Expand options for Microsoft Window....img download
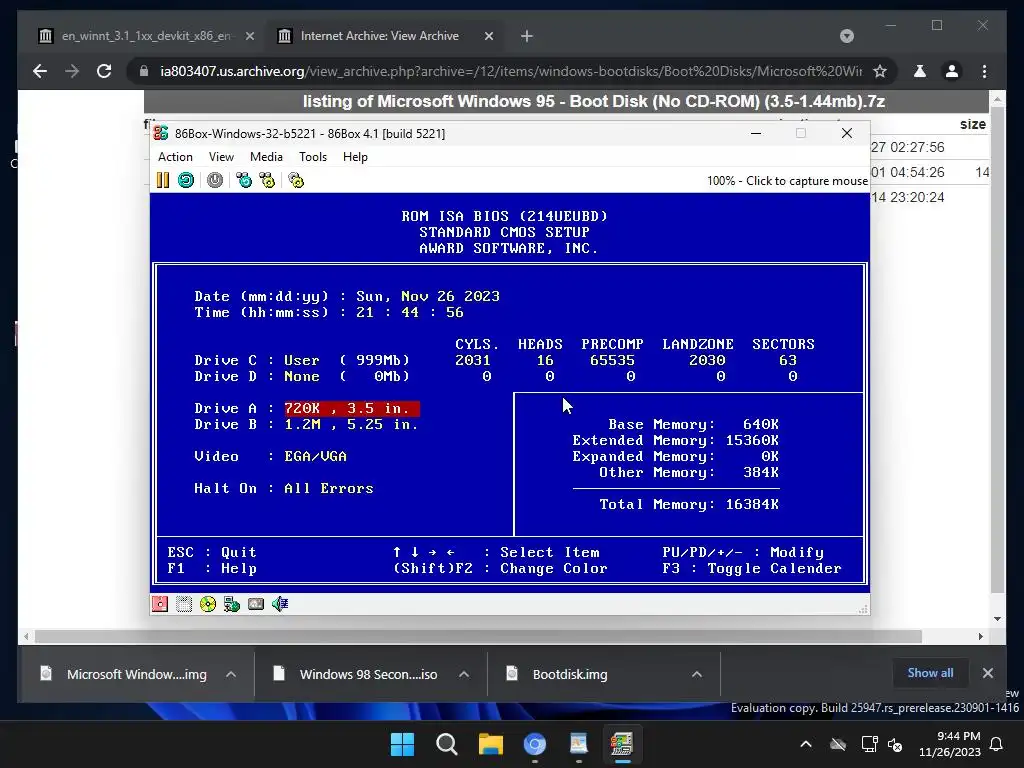This screenshot has width=1024, height=768. pyautogui.click(x=231, y=675)
